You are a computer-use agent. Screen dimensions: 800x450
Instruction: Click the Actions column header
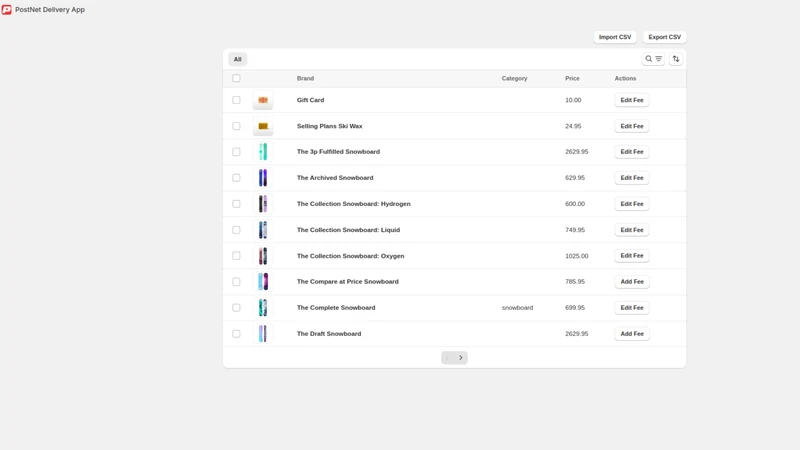[x=625, y=78]
